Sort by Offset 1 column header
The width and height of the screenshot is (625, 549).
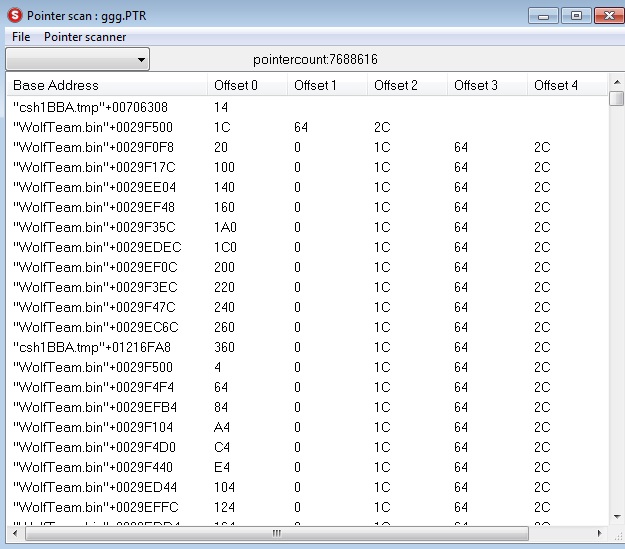pos(327,85)
